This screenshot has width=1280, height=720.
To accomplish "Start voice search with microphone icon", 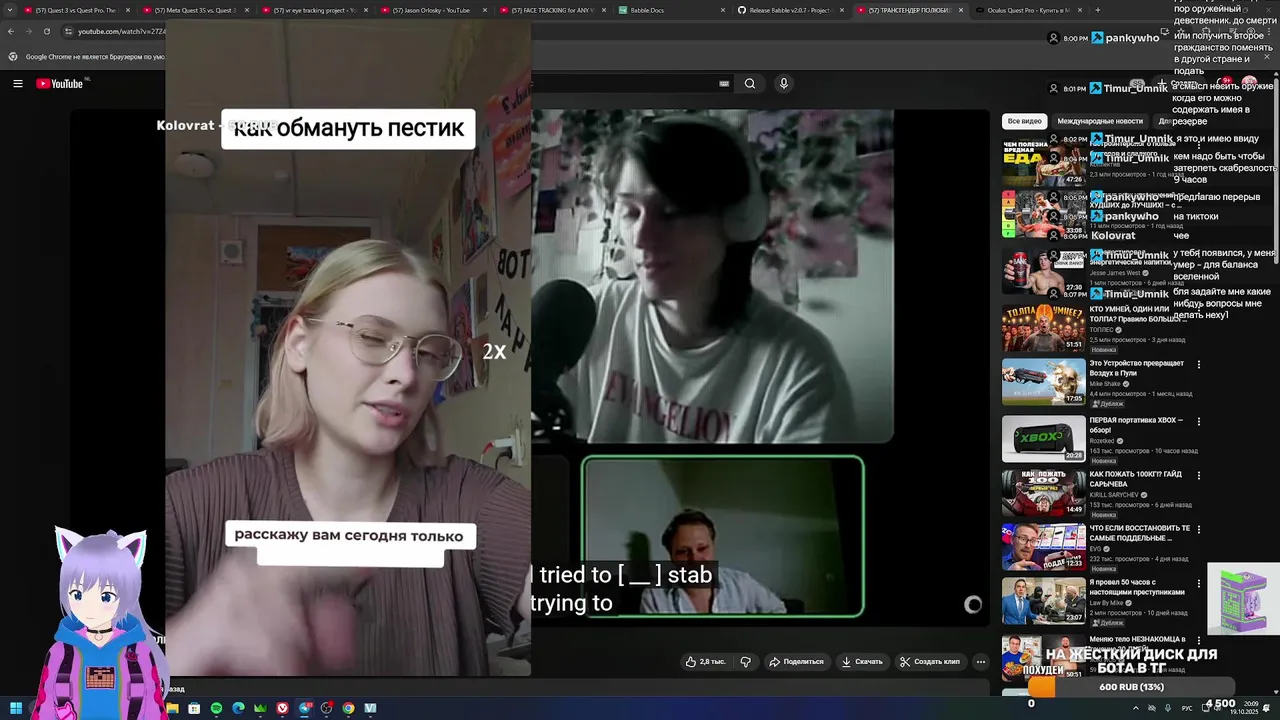I will pos(784,84).
